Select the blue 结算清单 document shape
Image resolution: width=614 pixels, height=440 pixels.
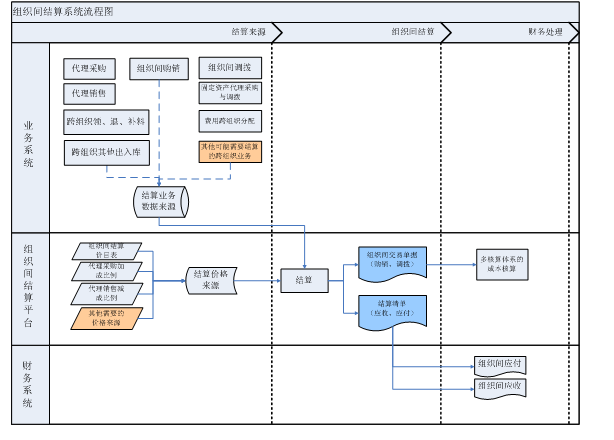[392, 312]
